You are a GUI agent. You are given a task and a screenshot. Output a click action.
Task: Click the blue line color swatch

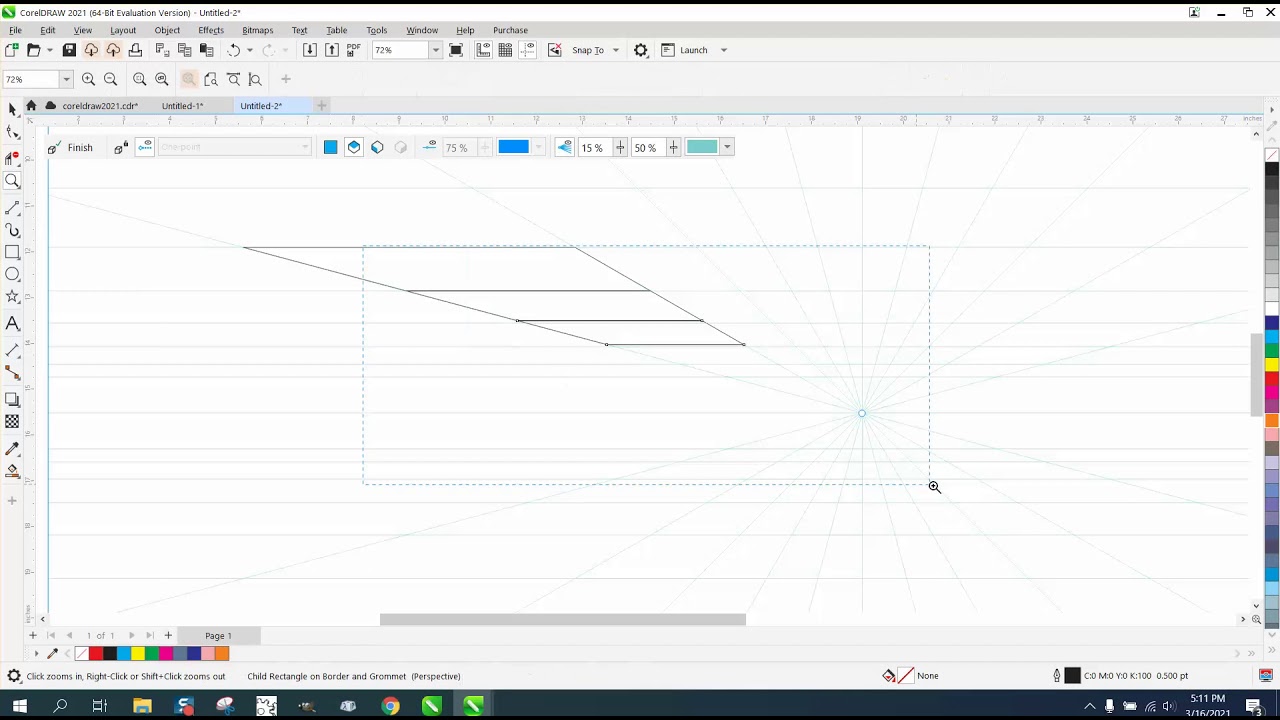click(513, 147)
